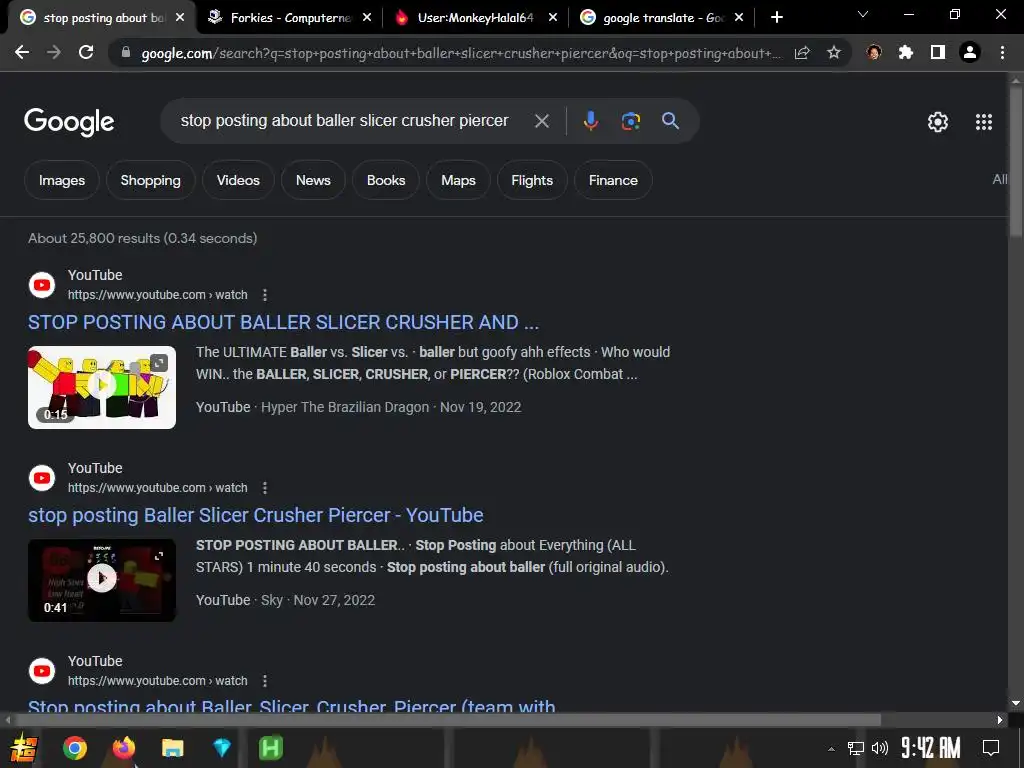
Task: Open the Start menu from the taskbar
Action: 24,748
